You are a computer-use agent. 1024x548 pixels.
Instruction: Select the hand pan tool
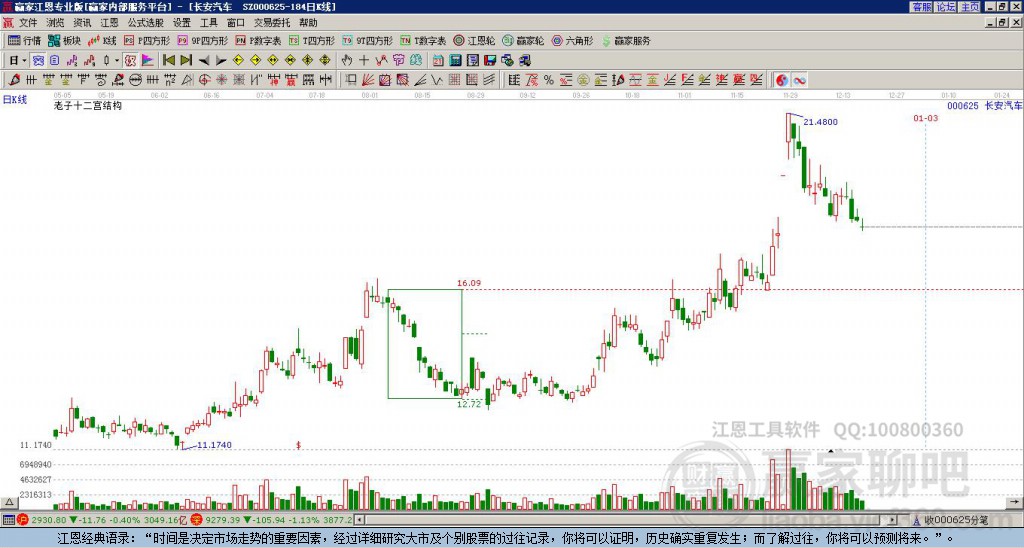coord(347,61)
